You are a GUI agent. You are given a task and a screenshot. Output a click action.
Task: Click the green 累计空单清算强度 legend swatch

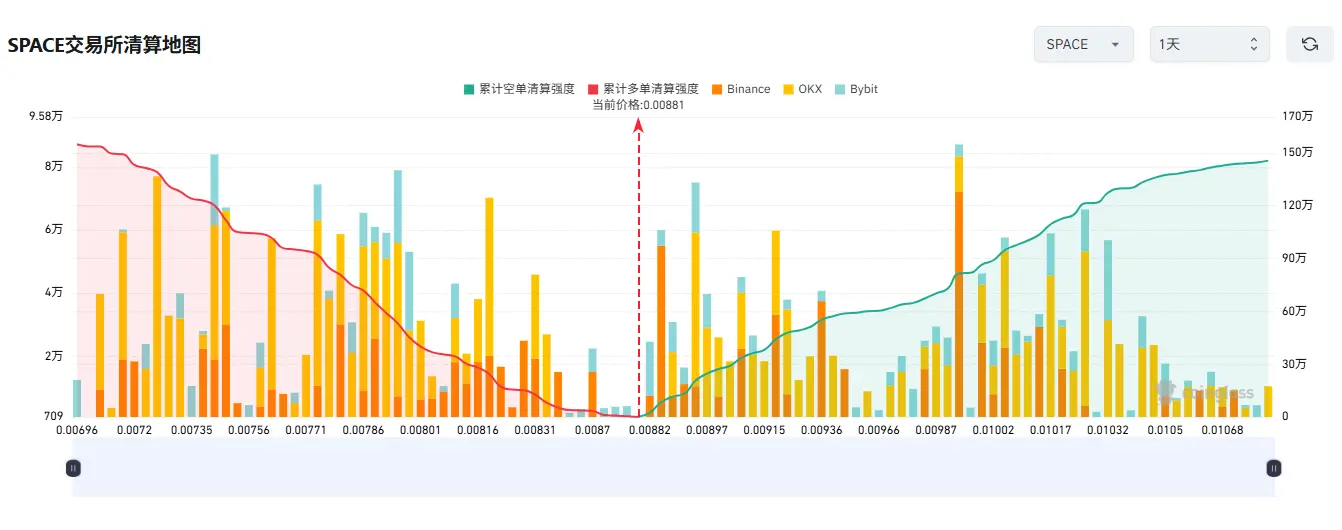pos(469,89)
